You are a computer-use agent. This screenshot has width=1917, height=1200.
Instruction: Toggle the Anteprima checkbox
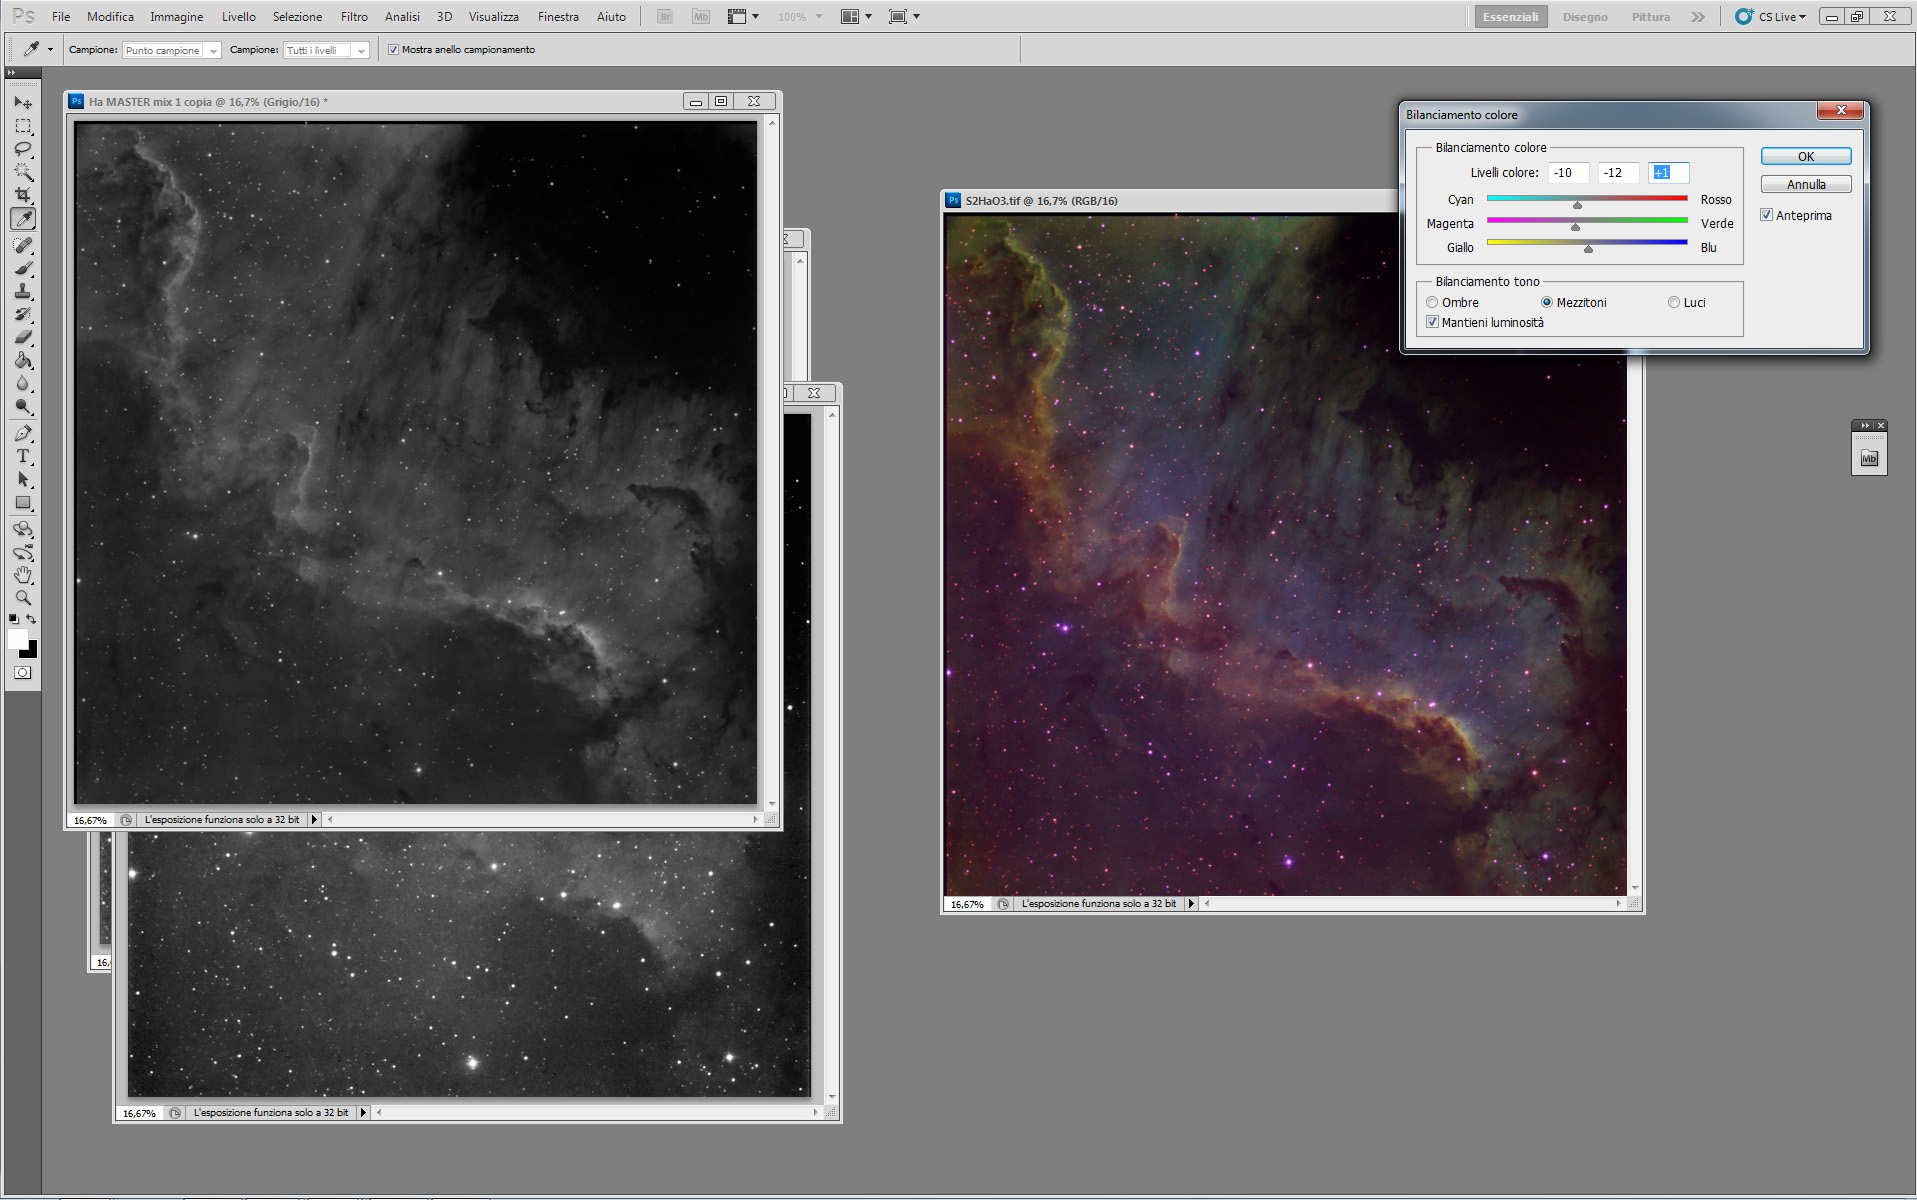[1767, 215]
